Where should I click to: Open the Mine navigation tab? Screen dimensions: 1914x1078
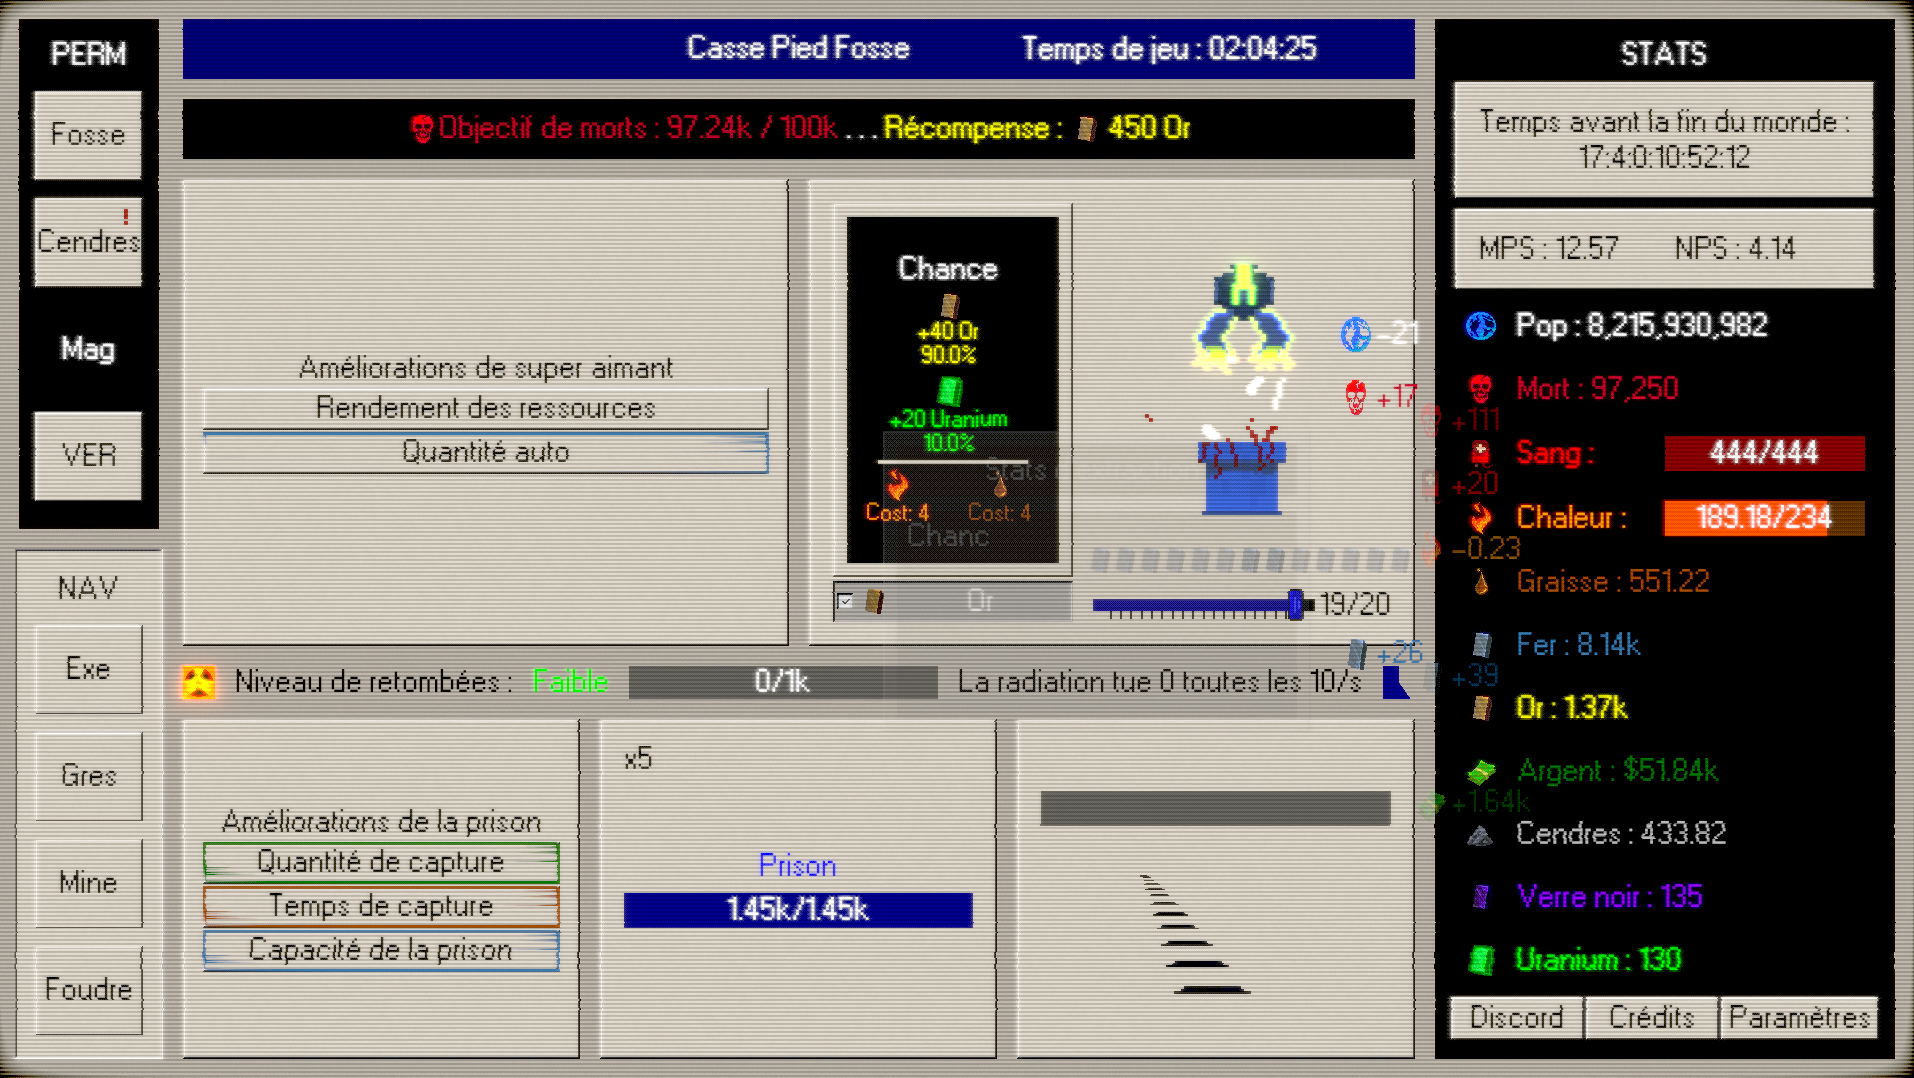click(88, 883)
